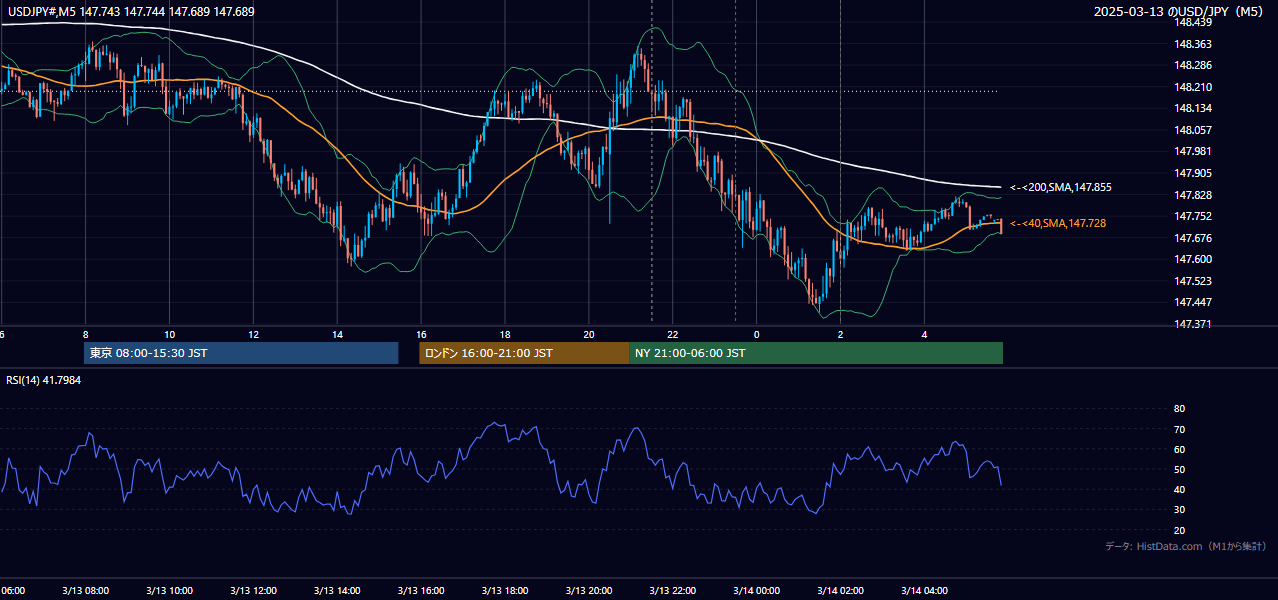Select the 3/13 22:00 date-time label
This screenshot has height=600, width=1278.
pyautogui.click(x=673, y=591)
